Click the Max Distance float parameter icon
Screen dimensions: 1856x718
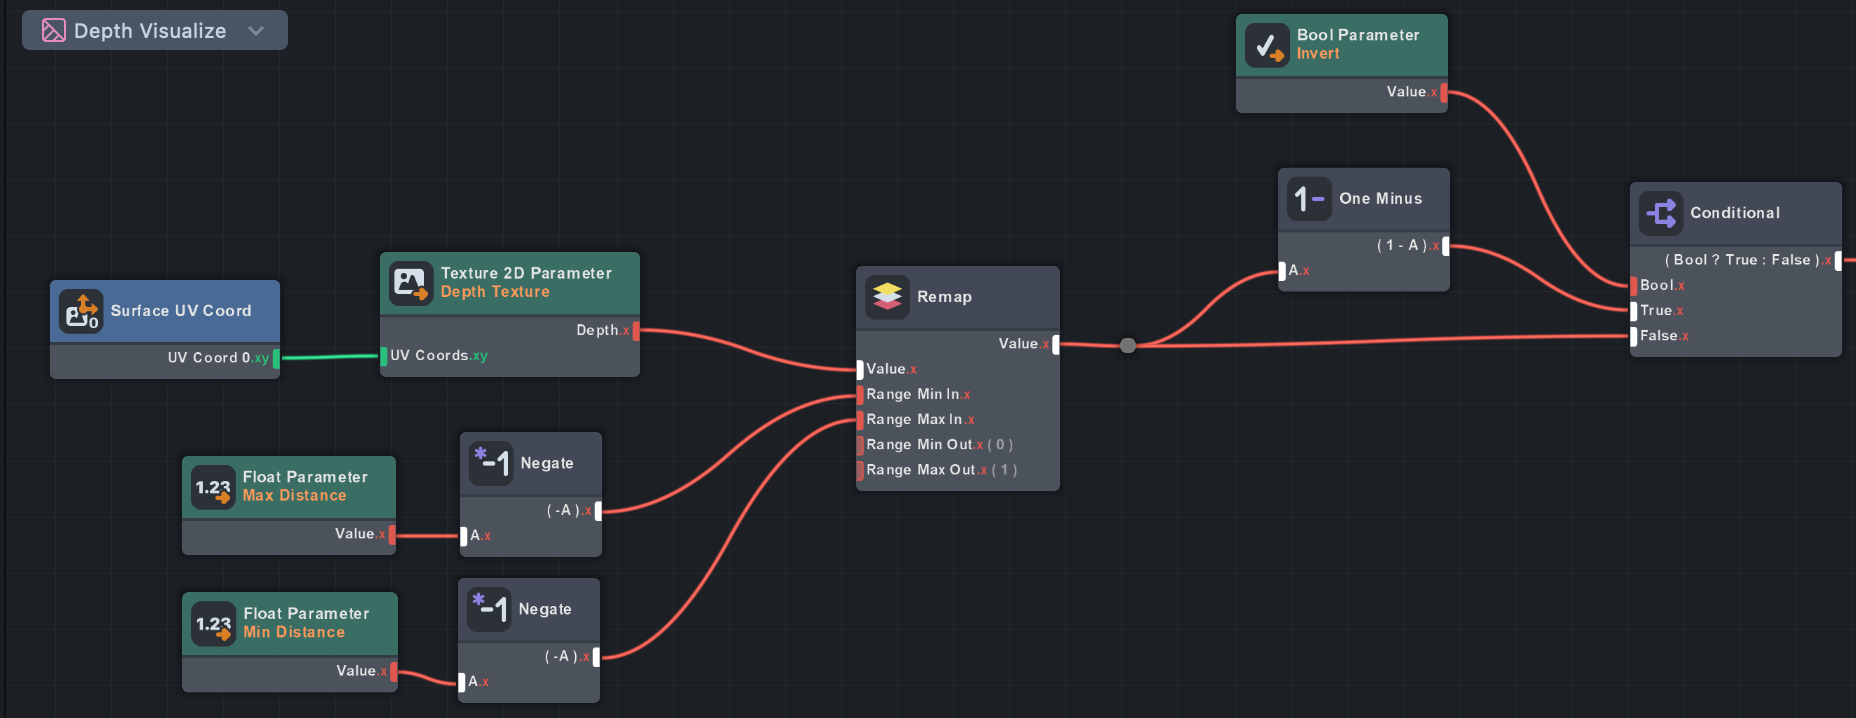[213, 488]
